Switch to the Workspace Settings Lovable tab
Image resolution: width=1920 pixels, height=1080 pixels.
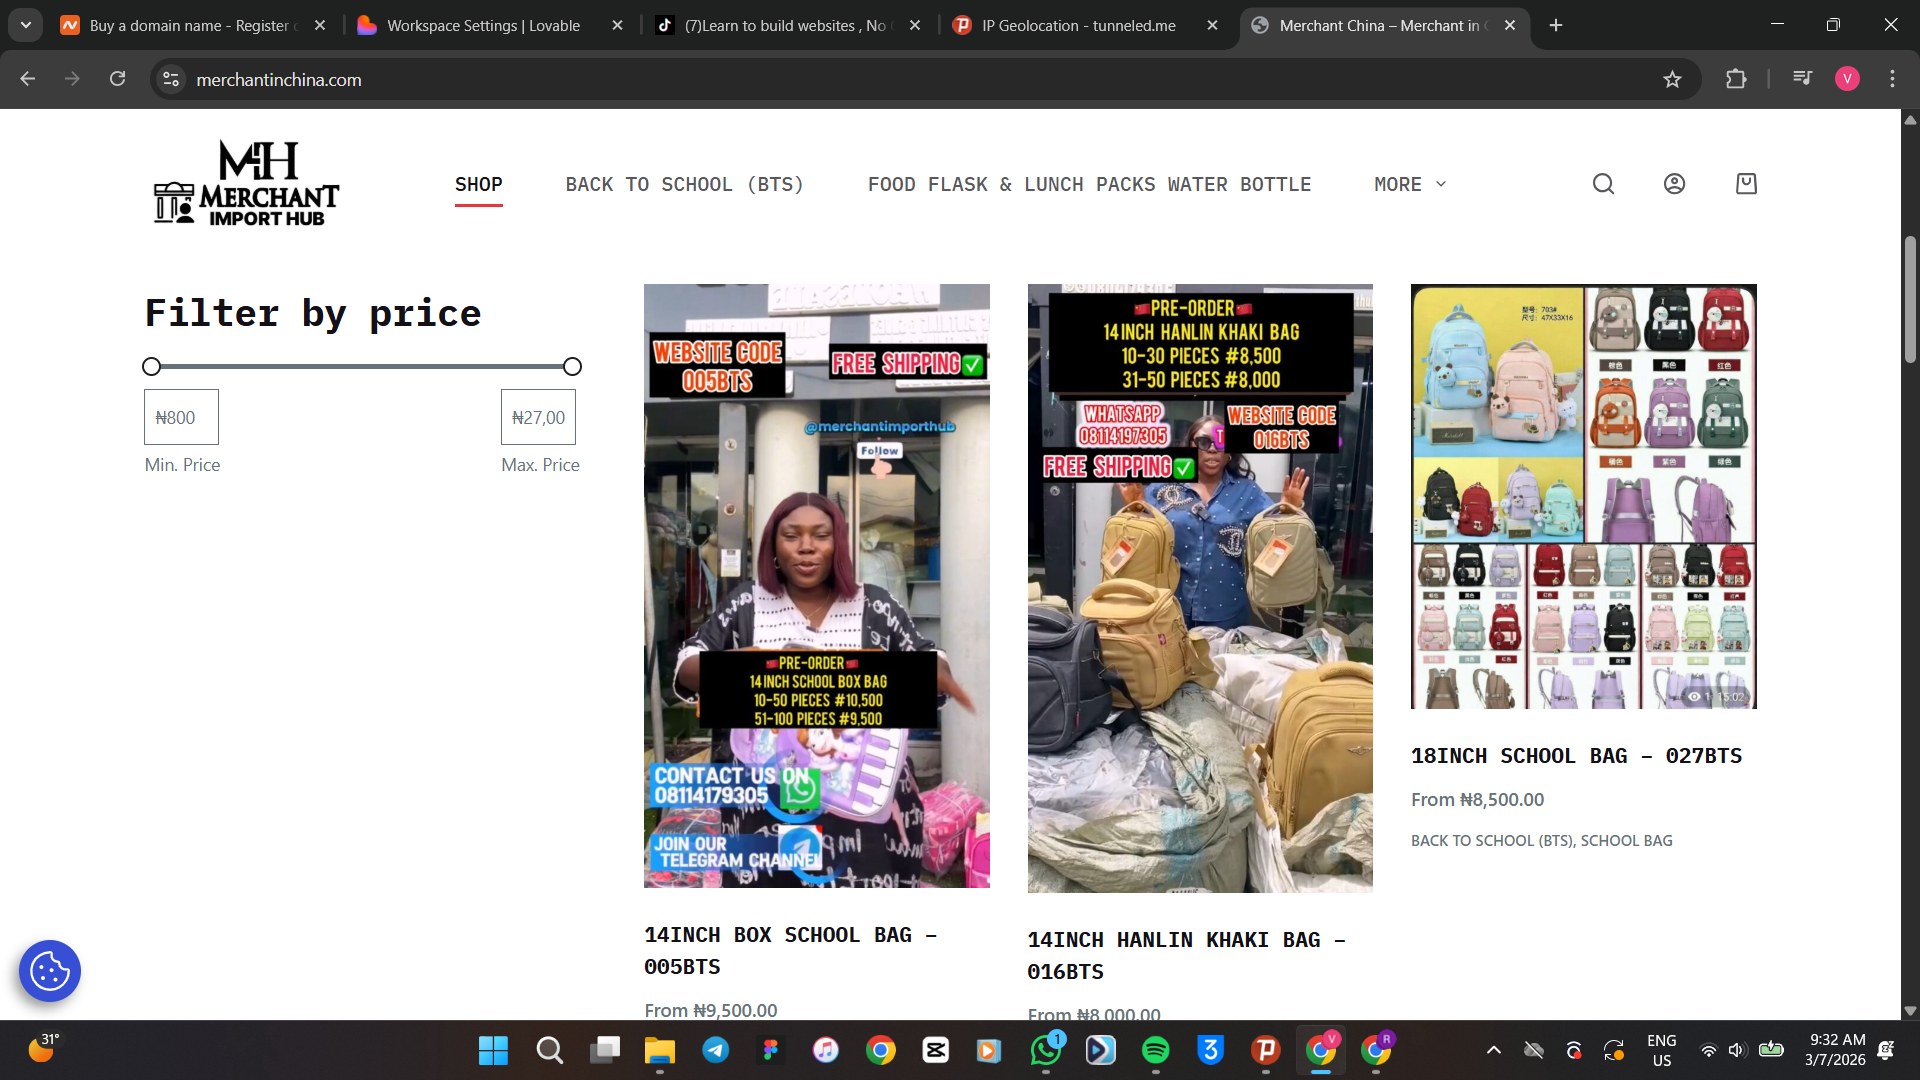click(x=483, y=25)
